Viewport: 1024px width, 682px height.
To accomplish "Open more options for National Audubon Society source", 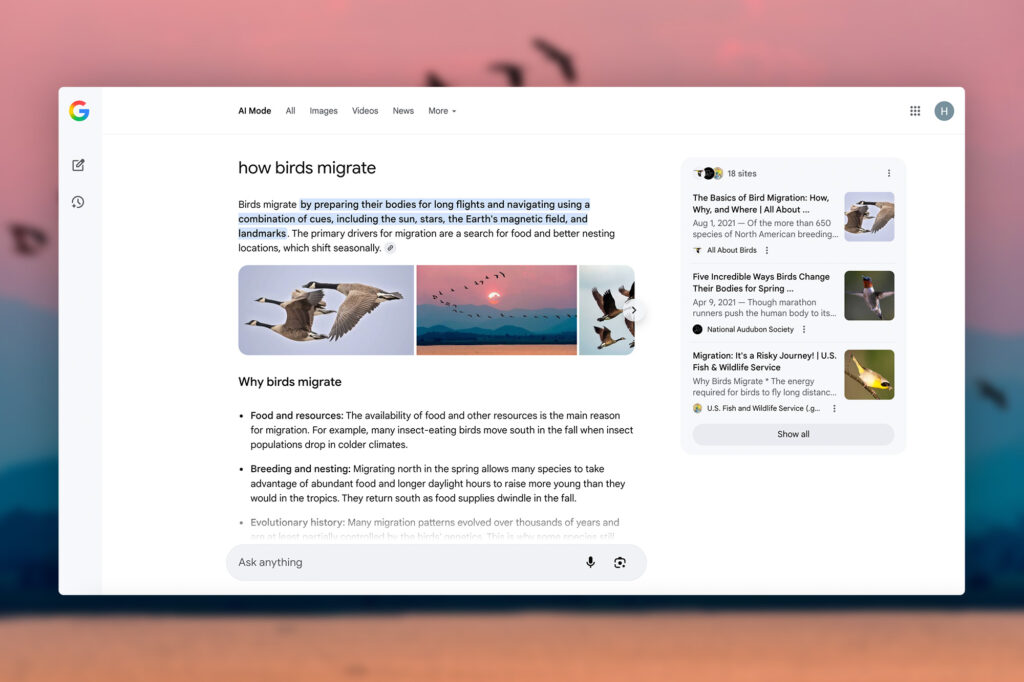I will (x=804, y=329).
